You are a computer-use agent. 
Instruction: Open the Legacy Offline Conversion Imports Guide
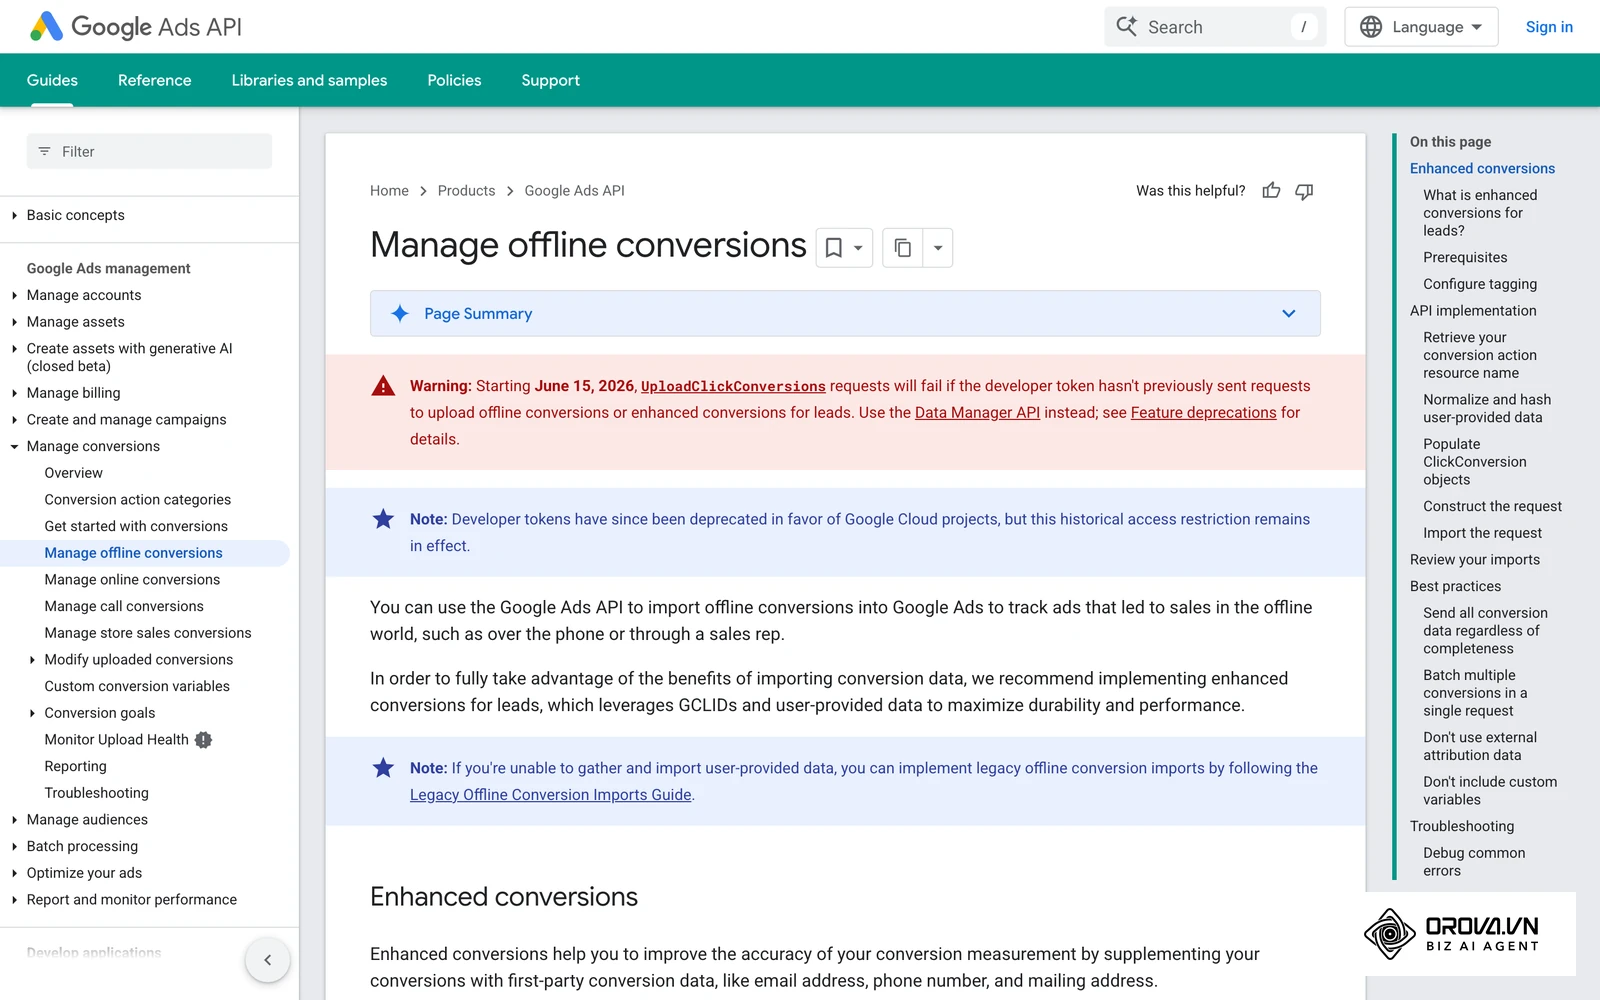(x=550, y=795)
